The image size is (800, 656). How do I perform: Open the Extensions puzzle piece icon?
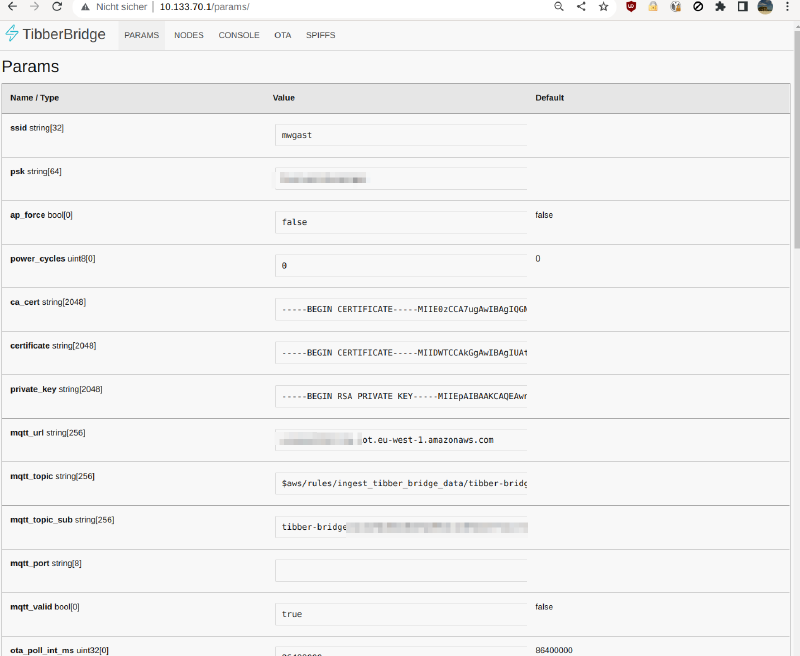720,6
